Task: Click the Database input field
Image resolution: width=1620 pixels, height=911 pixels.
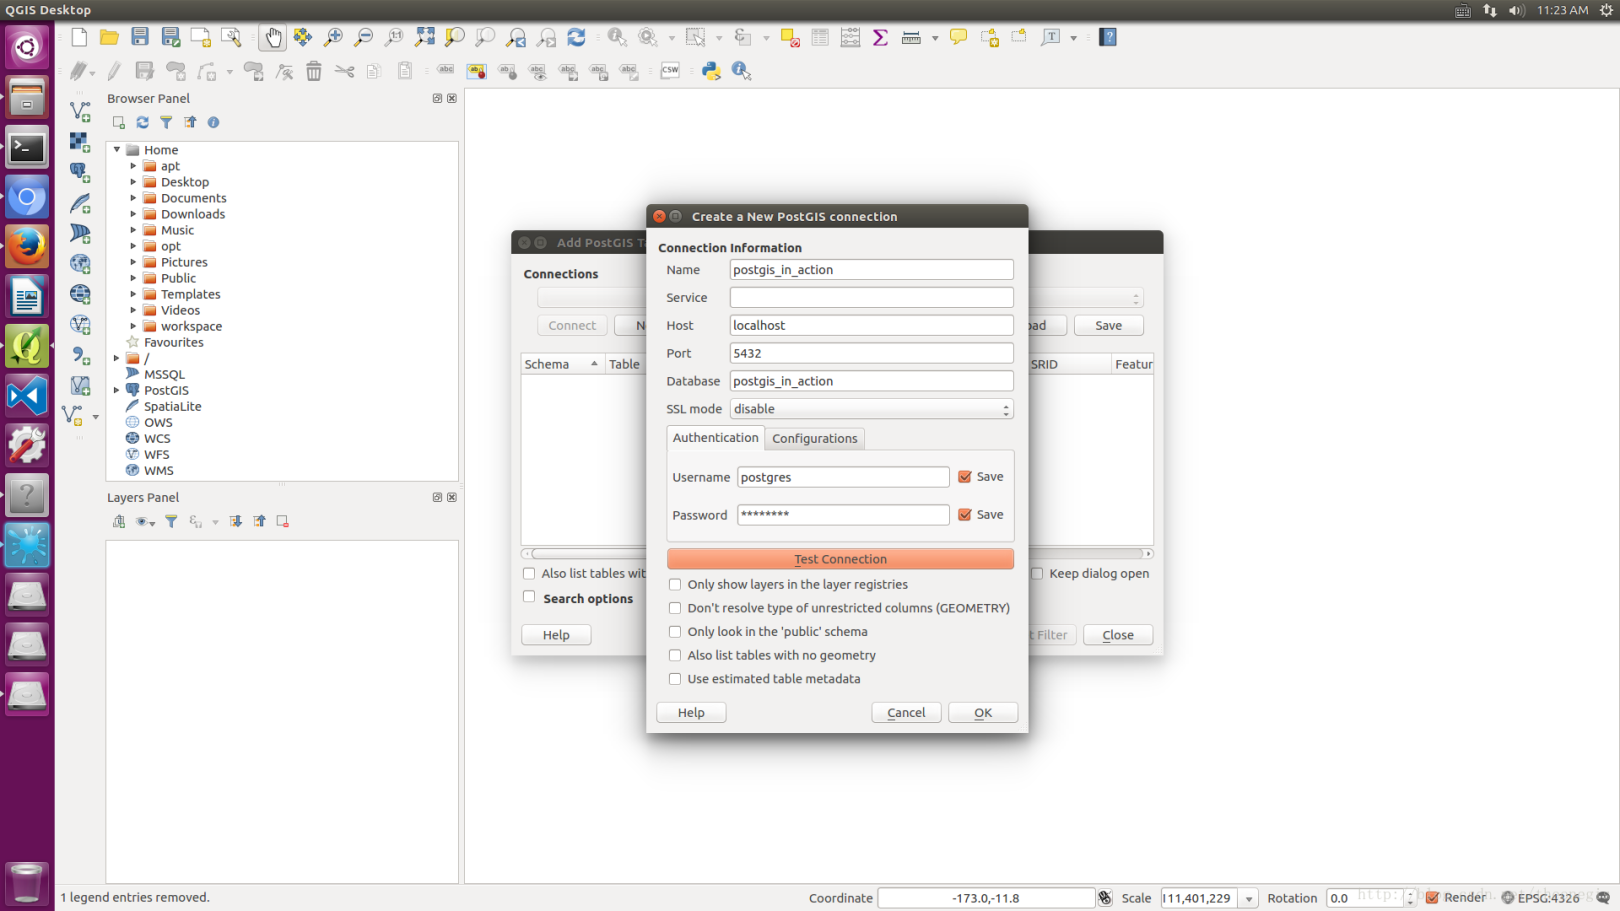Action: pos(871,381)
